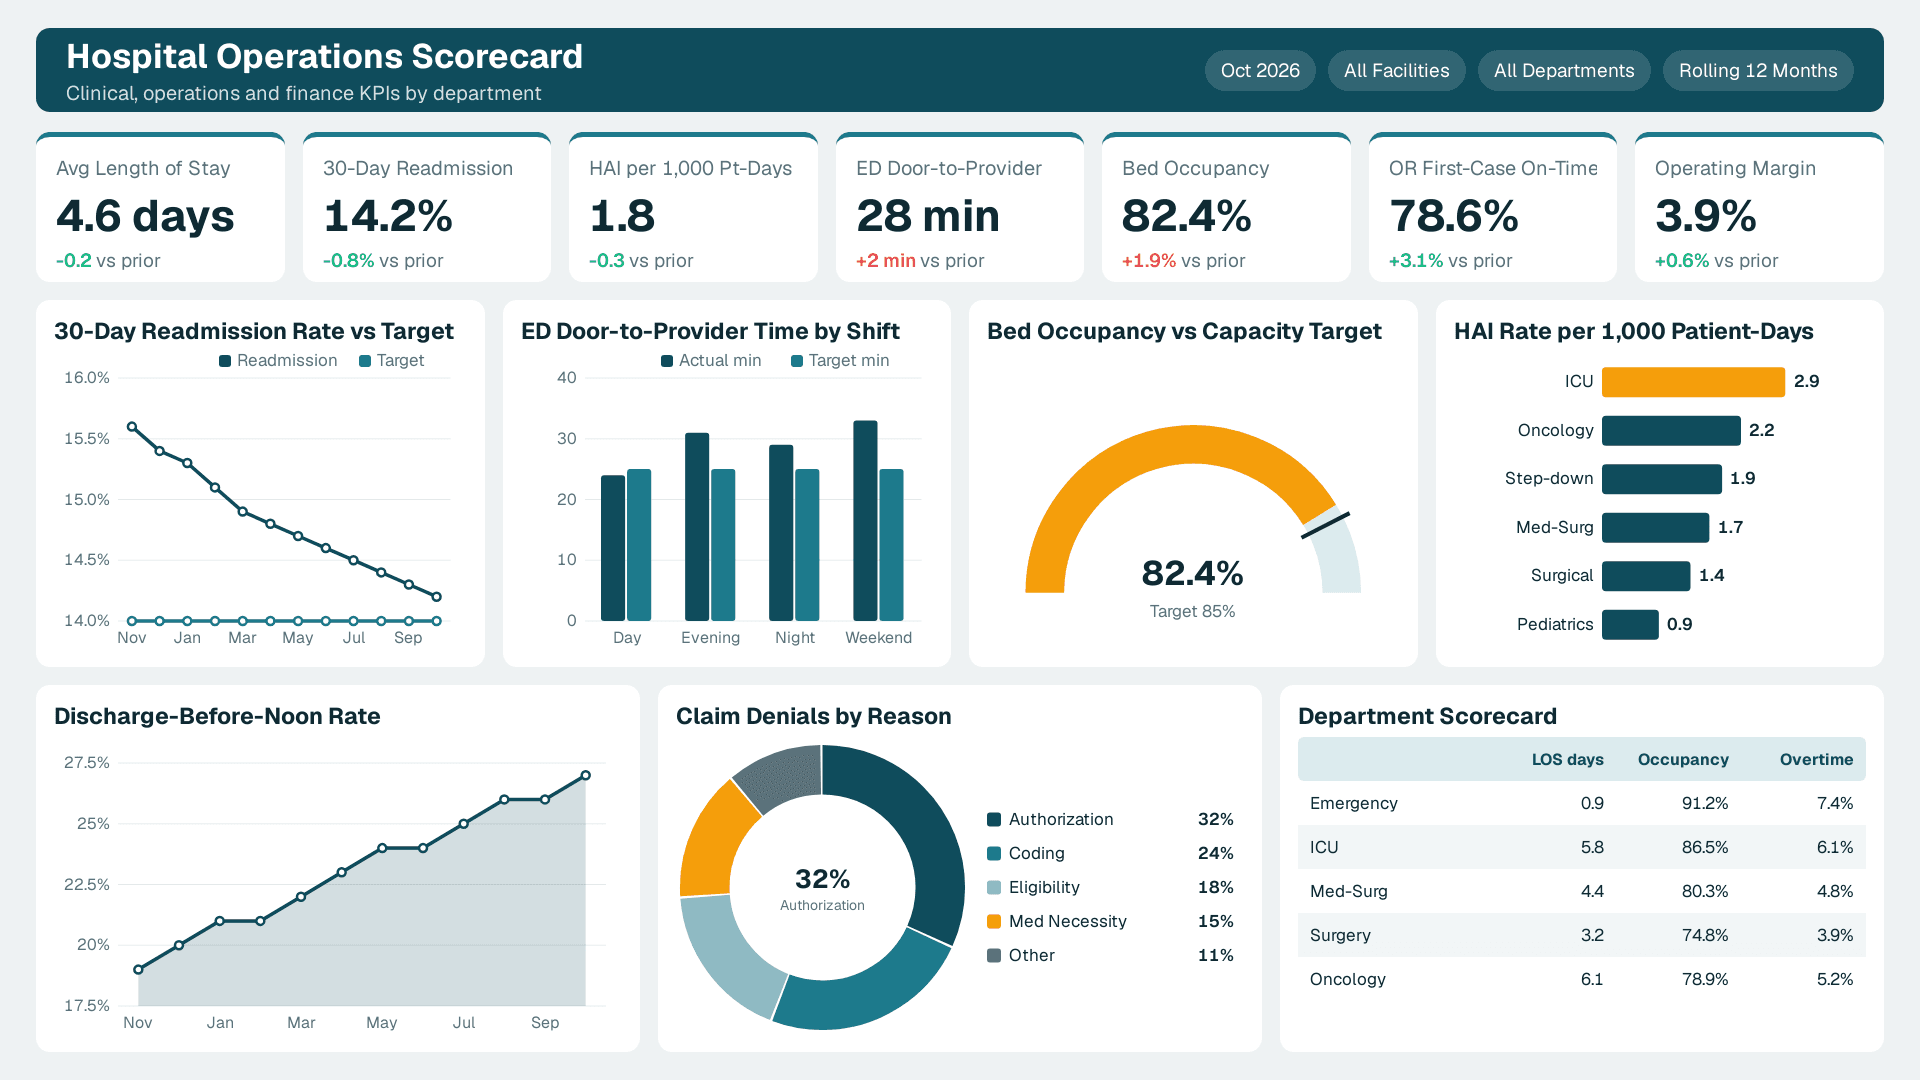The image size is (1920, 1080).
Task: Click the Target 85% gauge label
Action: (x=1192, y=612)
